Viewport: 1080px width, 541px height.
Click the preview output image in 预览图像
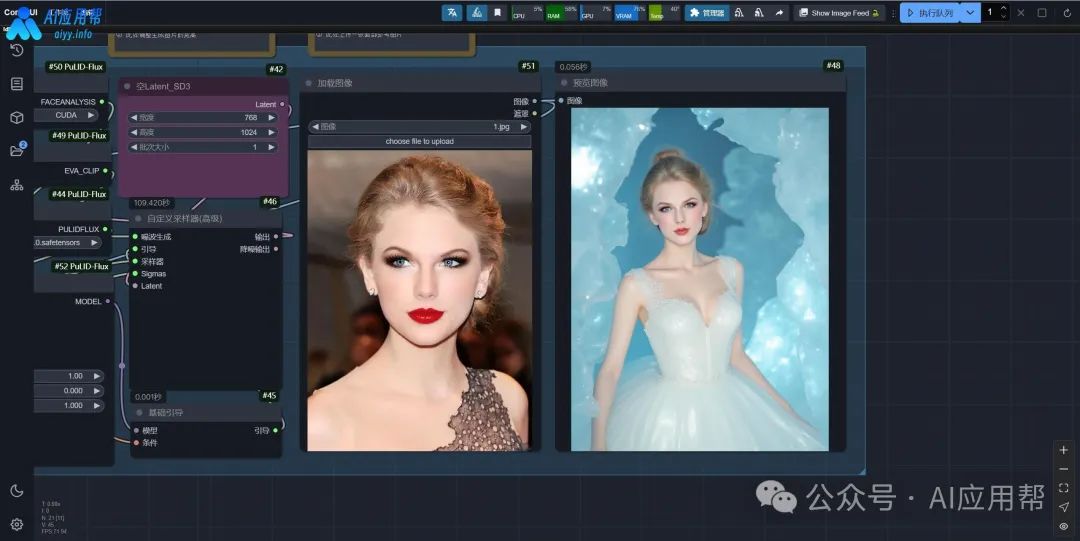click(700, 279)
